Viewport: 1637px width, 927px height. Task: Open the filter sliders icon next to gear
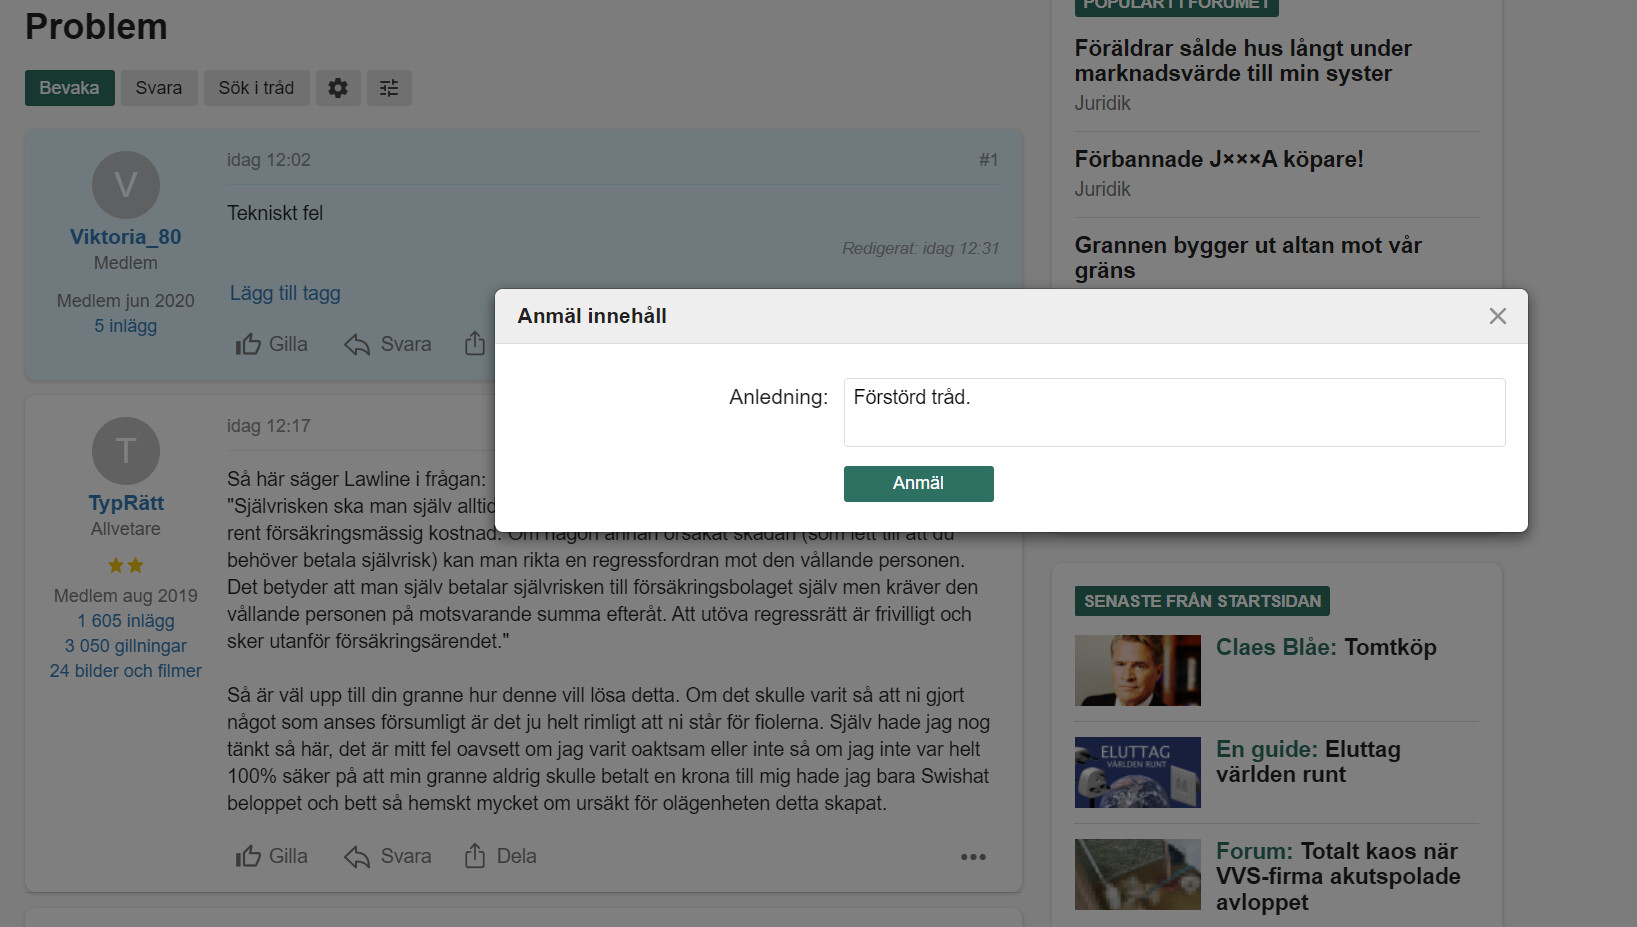(389, 88)
